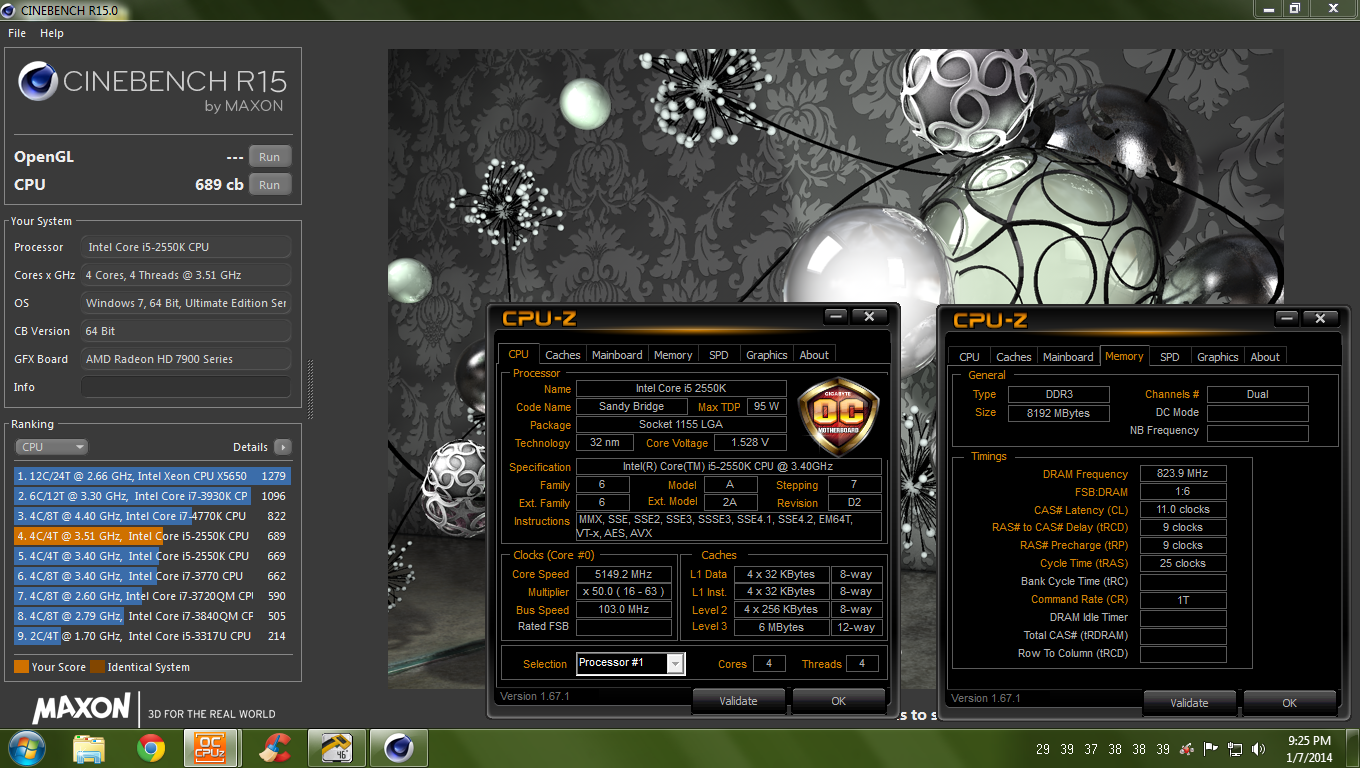
Task: Click the Info input field
Action: 186,387
